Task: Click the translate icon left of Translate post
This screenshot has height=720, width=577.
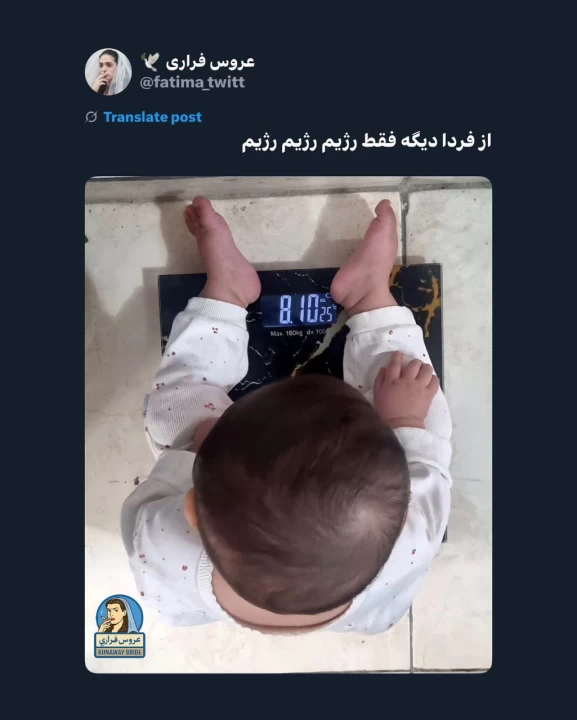Action: (91, 117)
